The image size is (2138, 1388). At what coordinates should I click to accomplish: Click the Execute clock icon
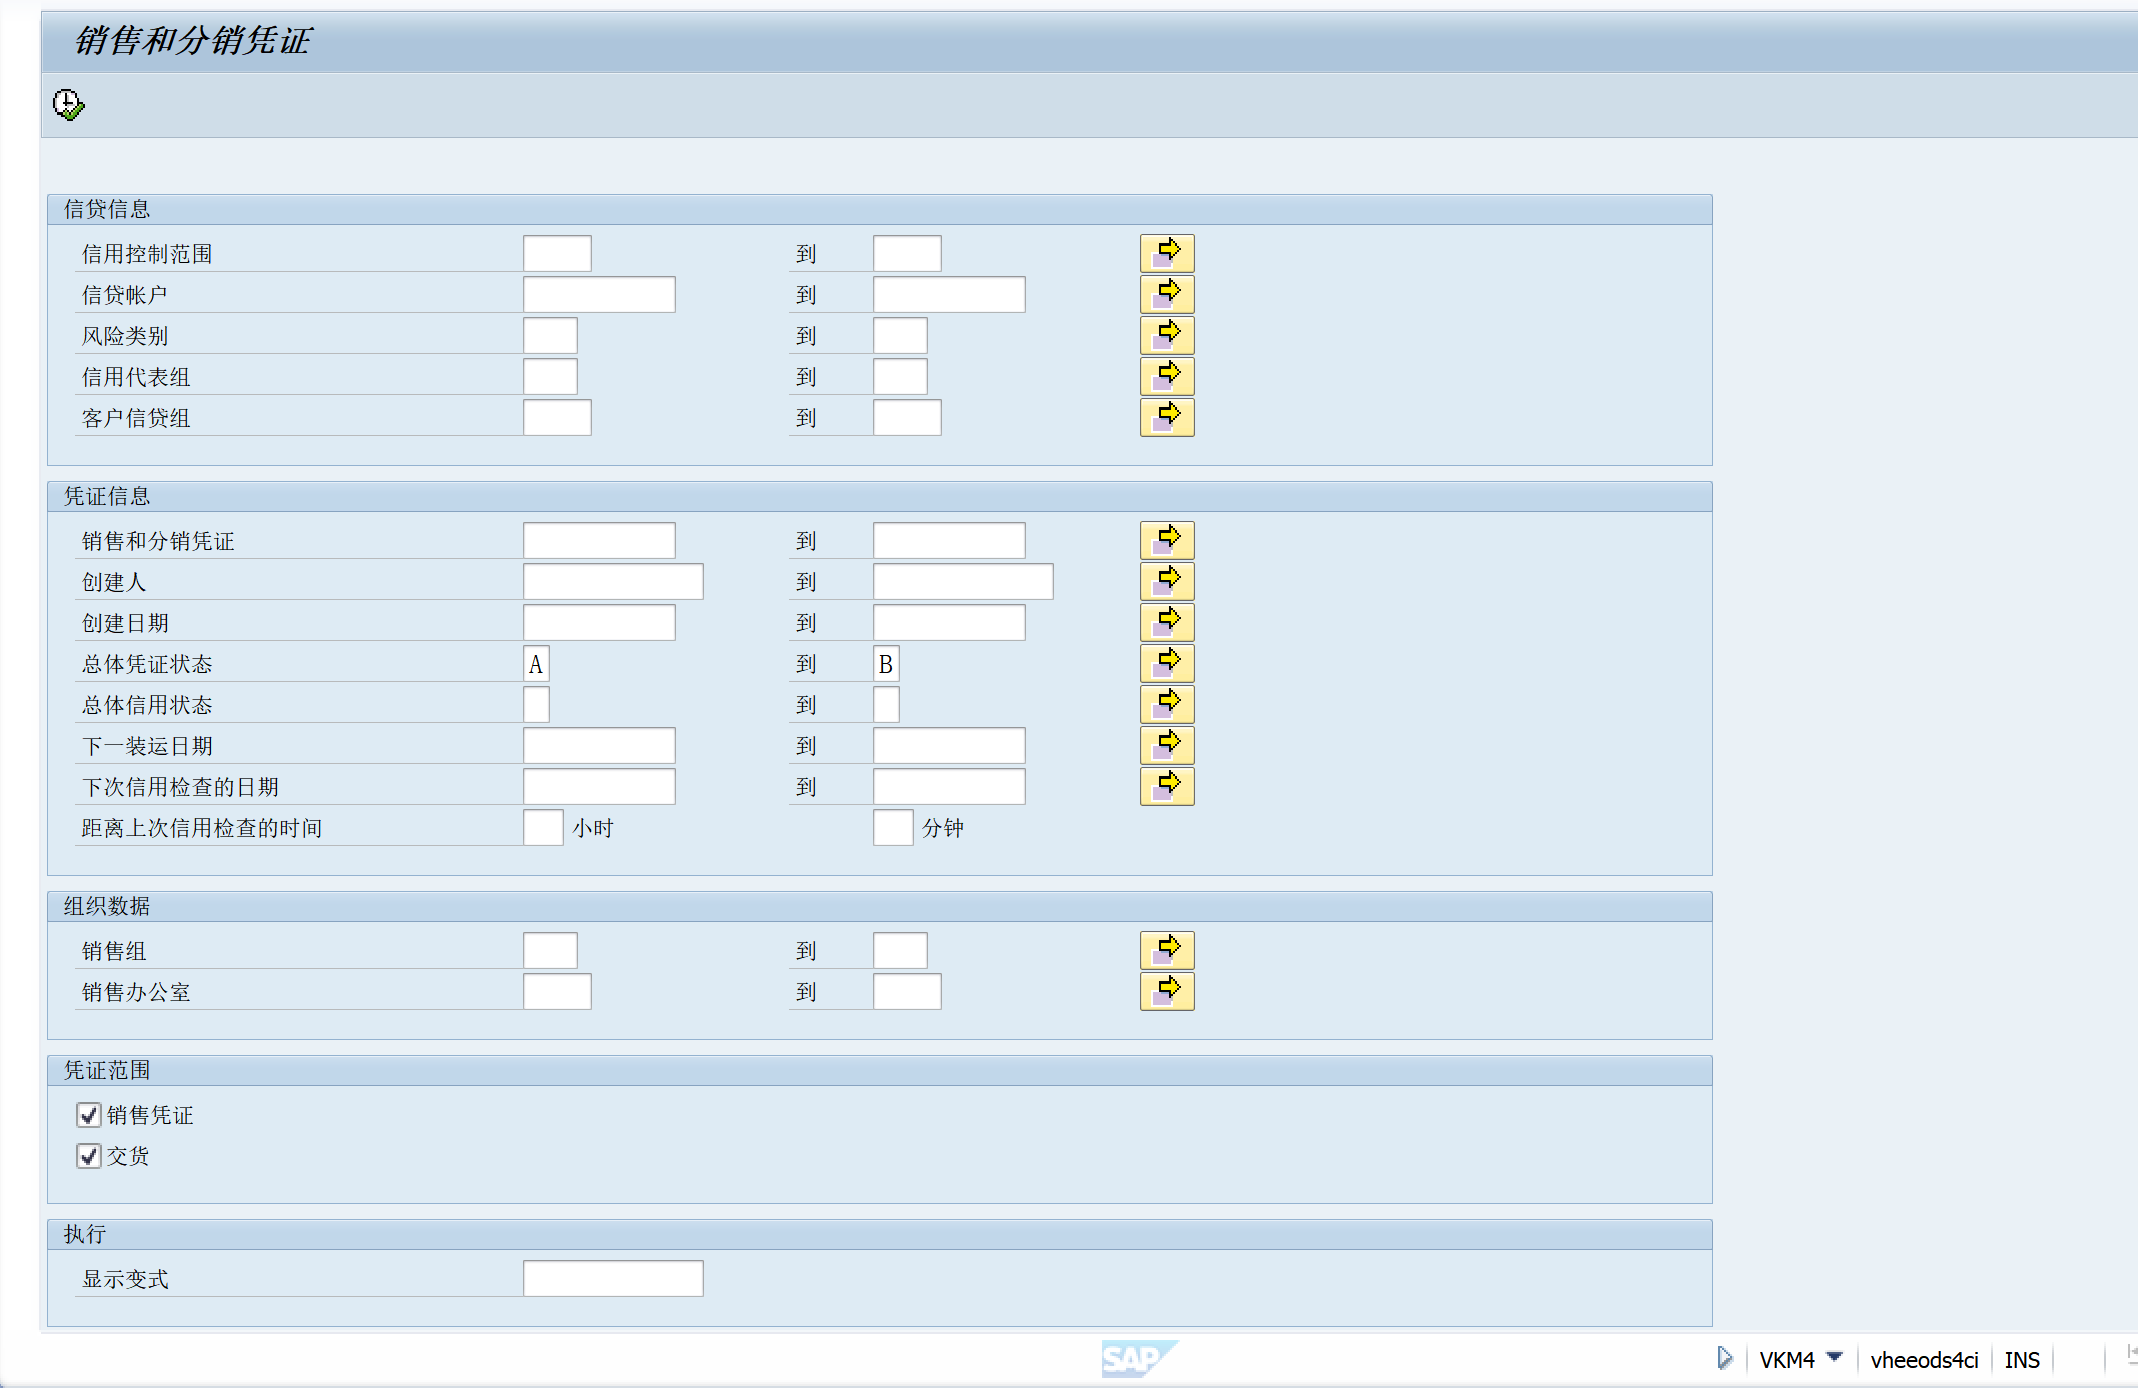tap(68, 104)
